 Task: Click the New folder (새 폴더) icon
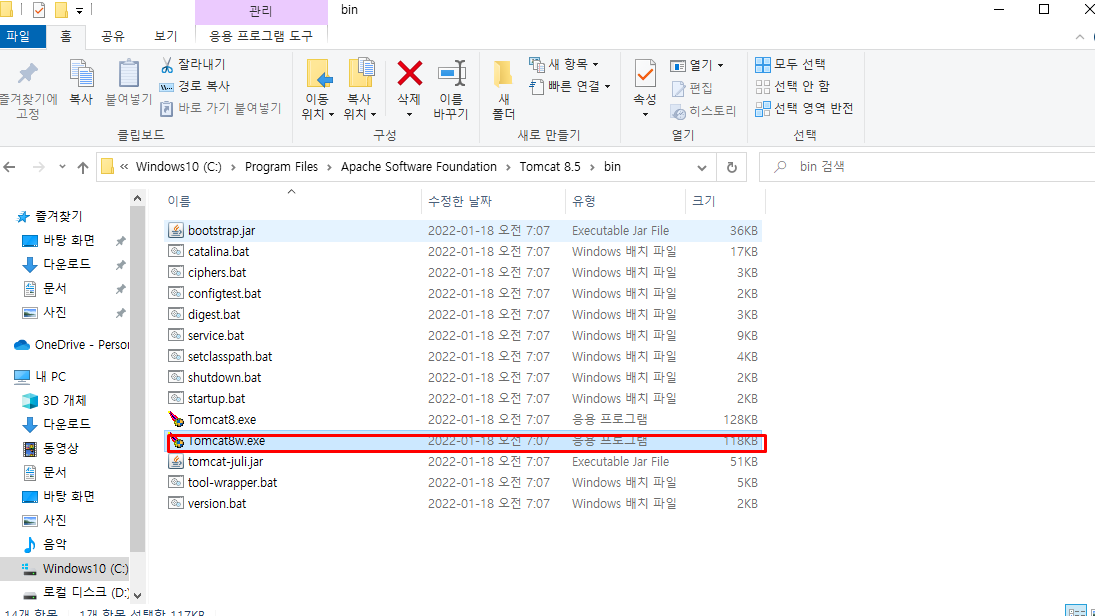tap(503, 74)
